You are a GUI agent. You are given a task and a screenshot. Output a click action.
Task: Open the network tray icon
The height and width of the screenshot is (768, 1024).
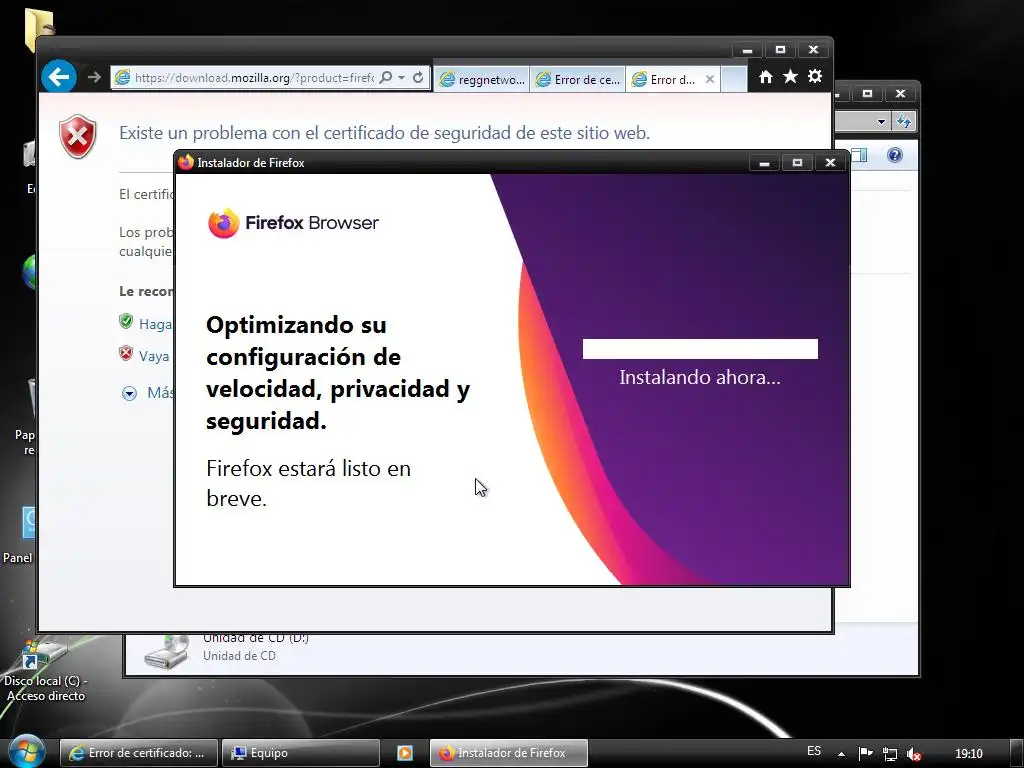click(889, 754)
